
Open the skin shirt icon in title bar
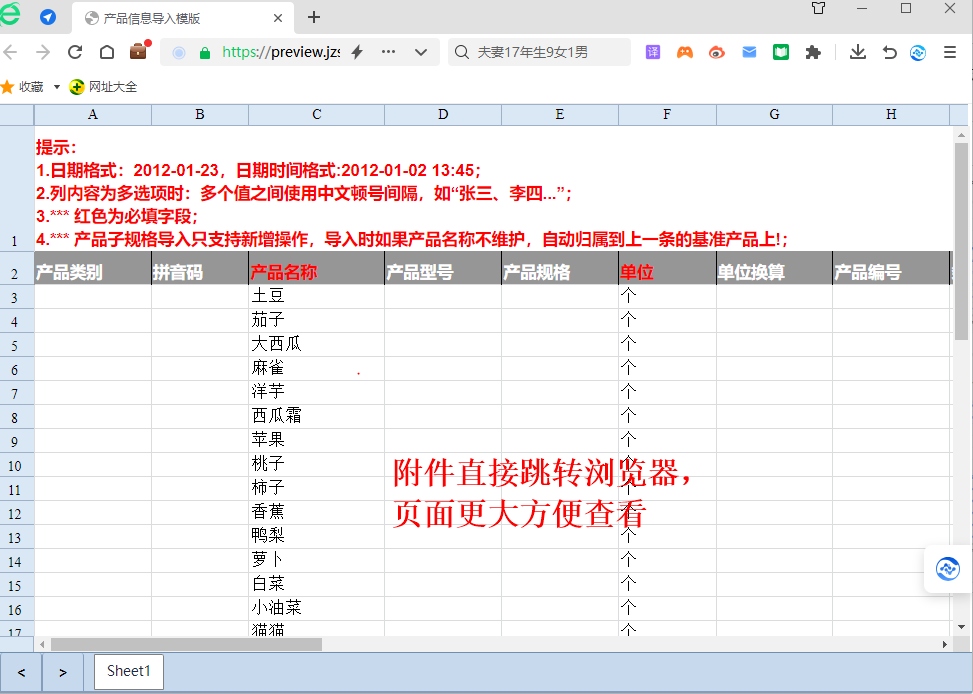(x=818, y=8)
